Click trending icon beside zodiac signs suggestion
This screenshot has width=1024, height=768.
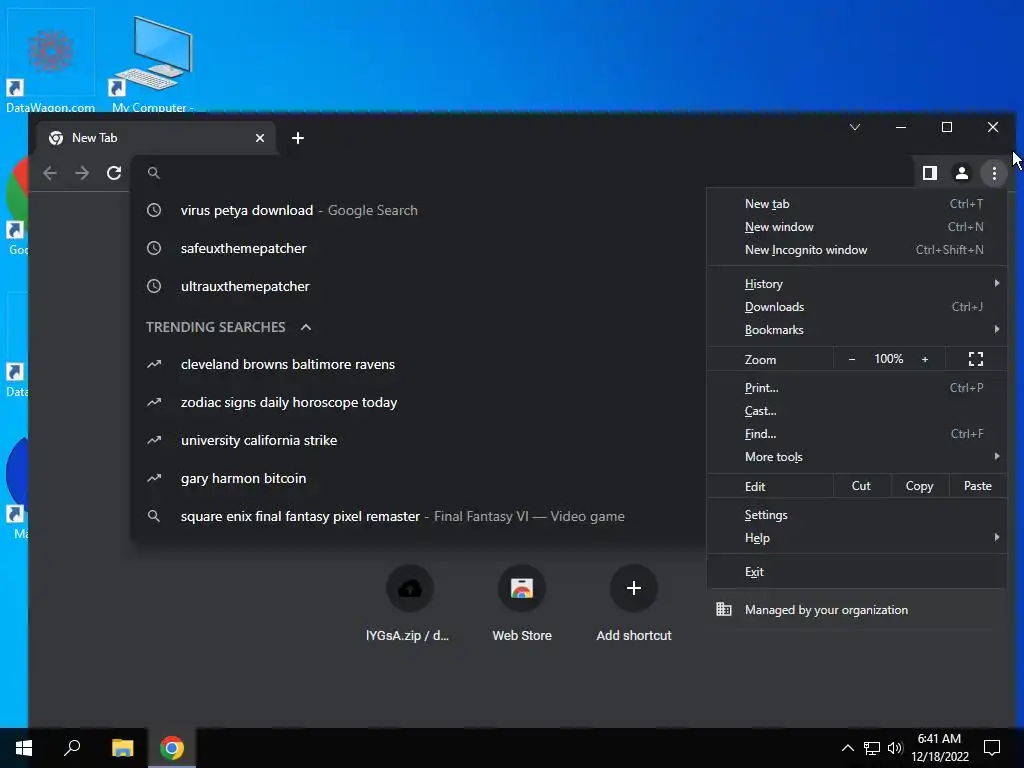pyautogui.click(x=153, y=402)
